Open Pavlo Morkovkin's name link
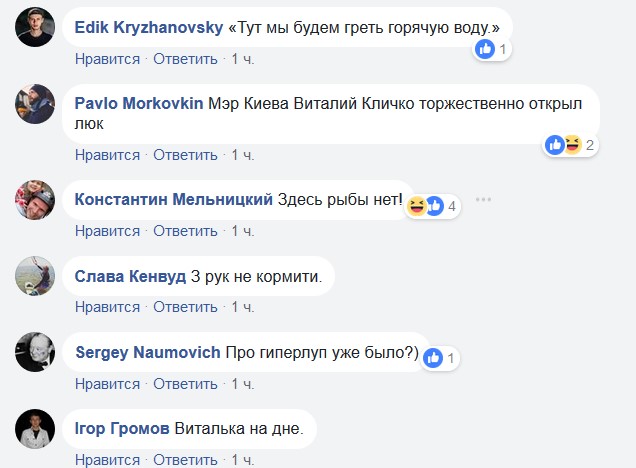Screen dimensions: 636x468 [138, 104]
